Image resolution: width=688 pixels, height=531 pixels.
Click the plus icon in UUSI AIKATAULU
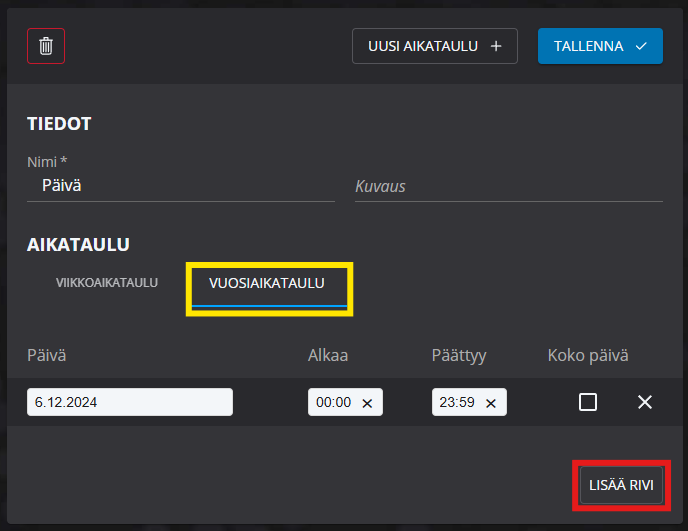(497, 46)
